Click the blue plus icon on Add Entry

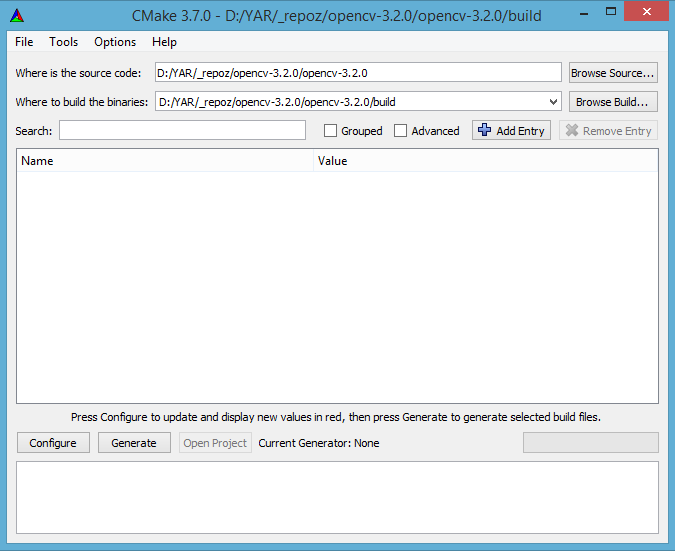pos(484,130)
